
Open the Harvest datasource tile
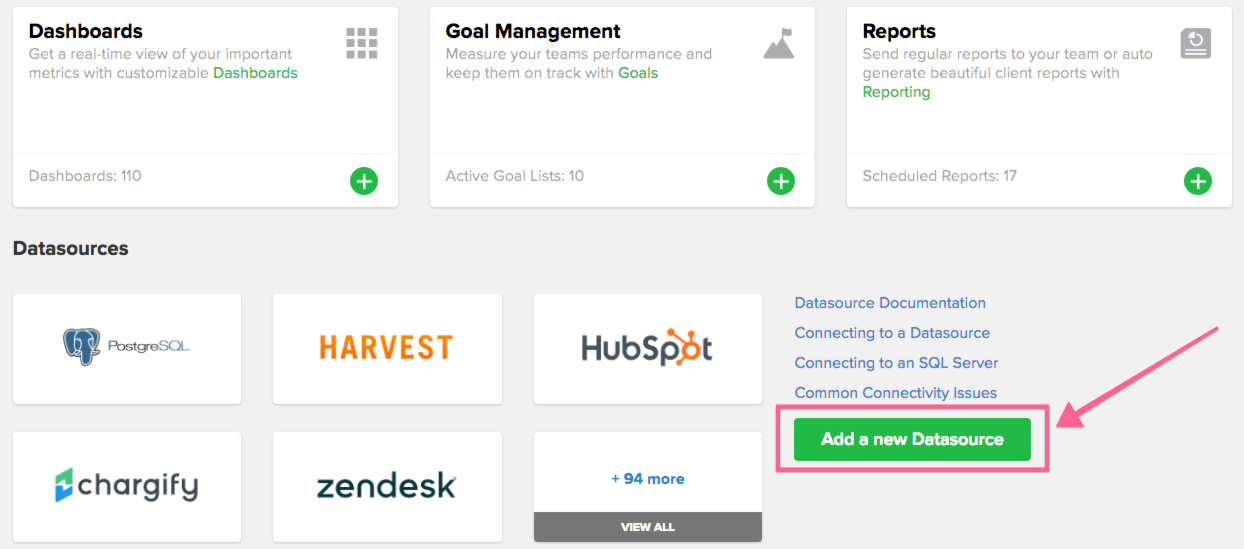point(387,349)
